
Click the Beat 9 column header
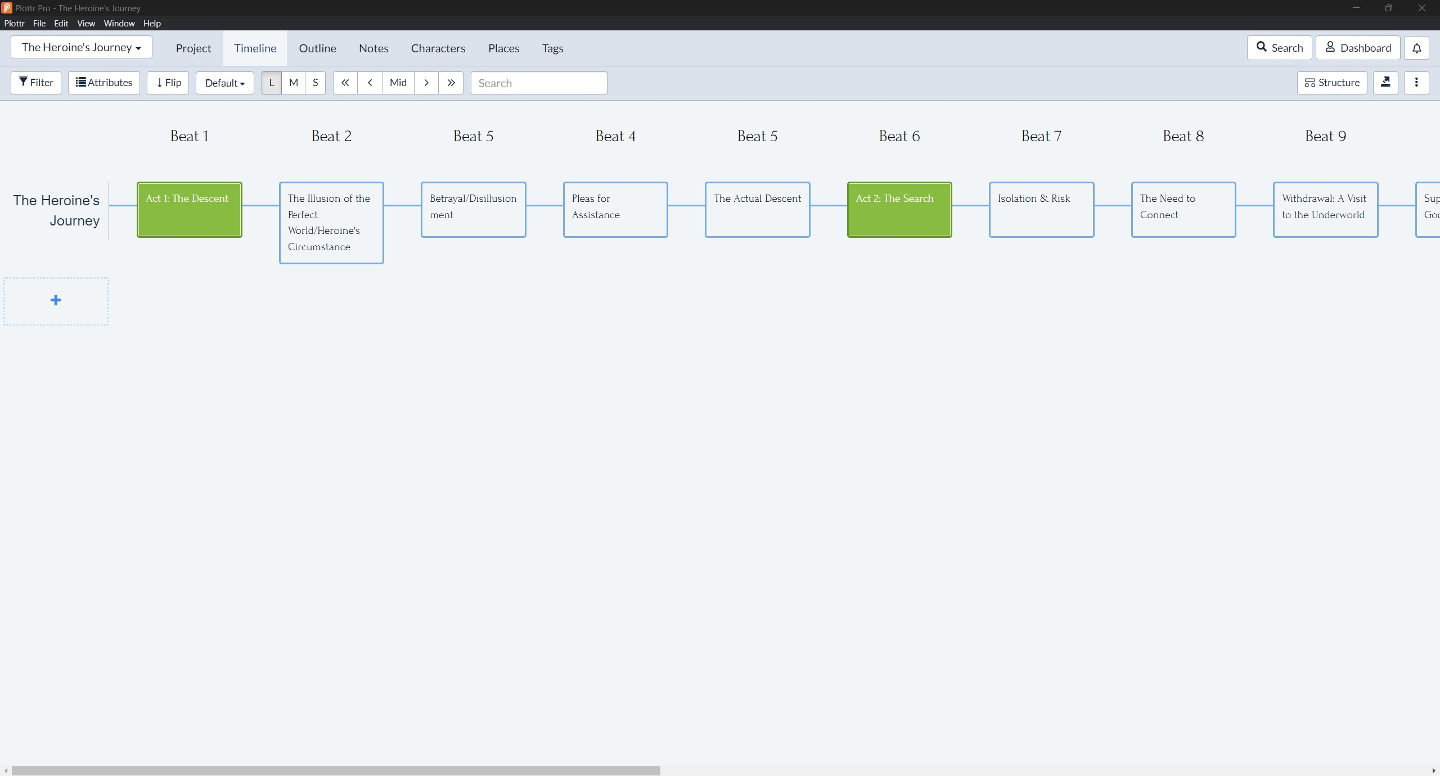[x=1325, y=136]
